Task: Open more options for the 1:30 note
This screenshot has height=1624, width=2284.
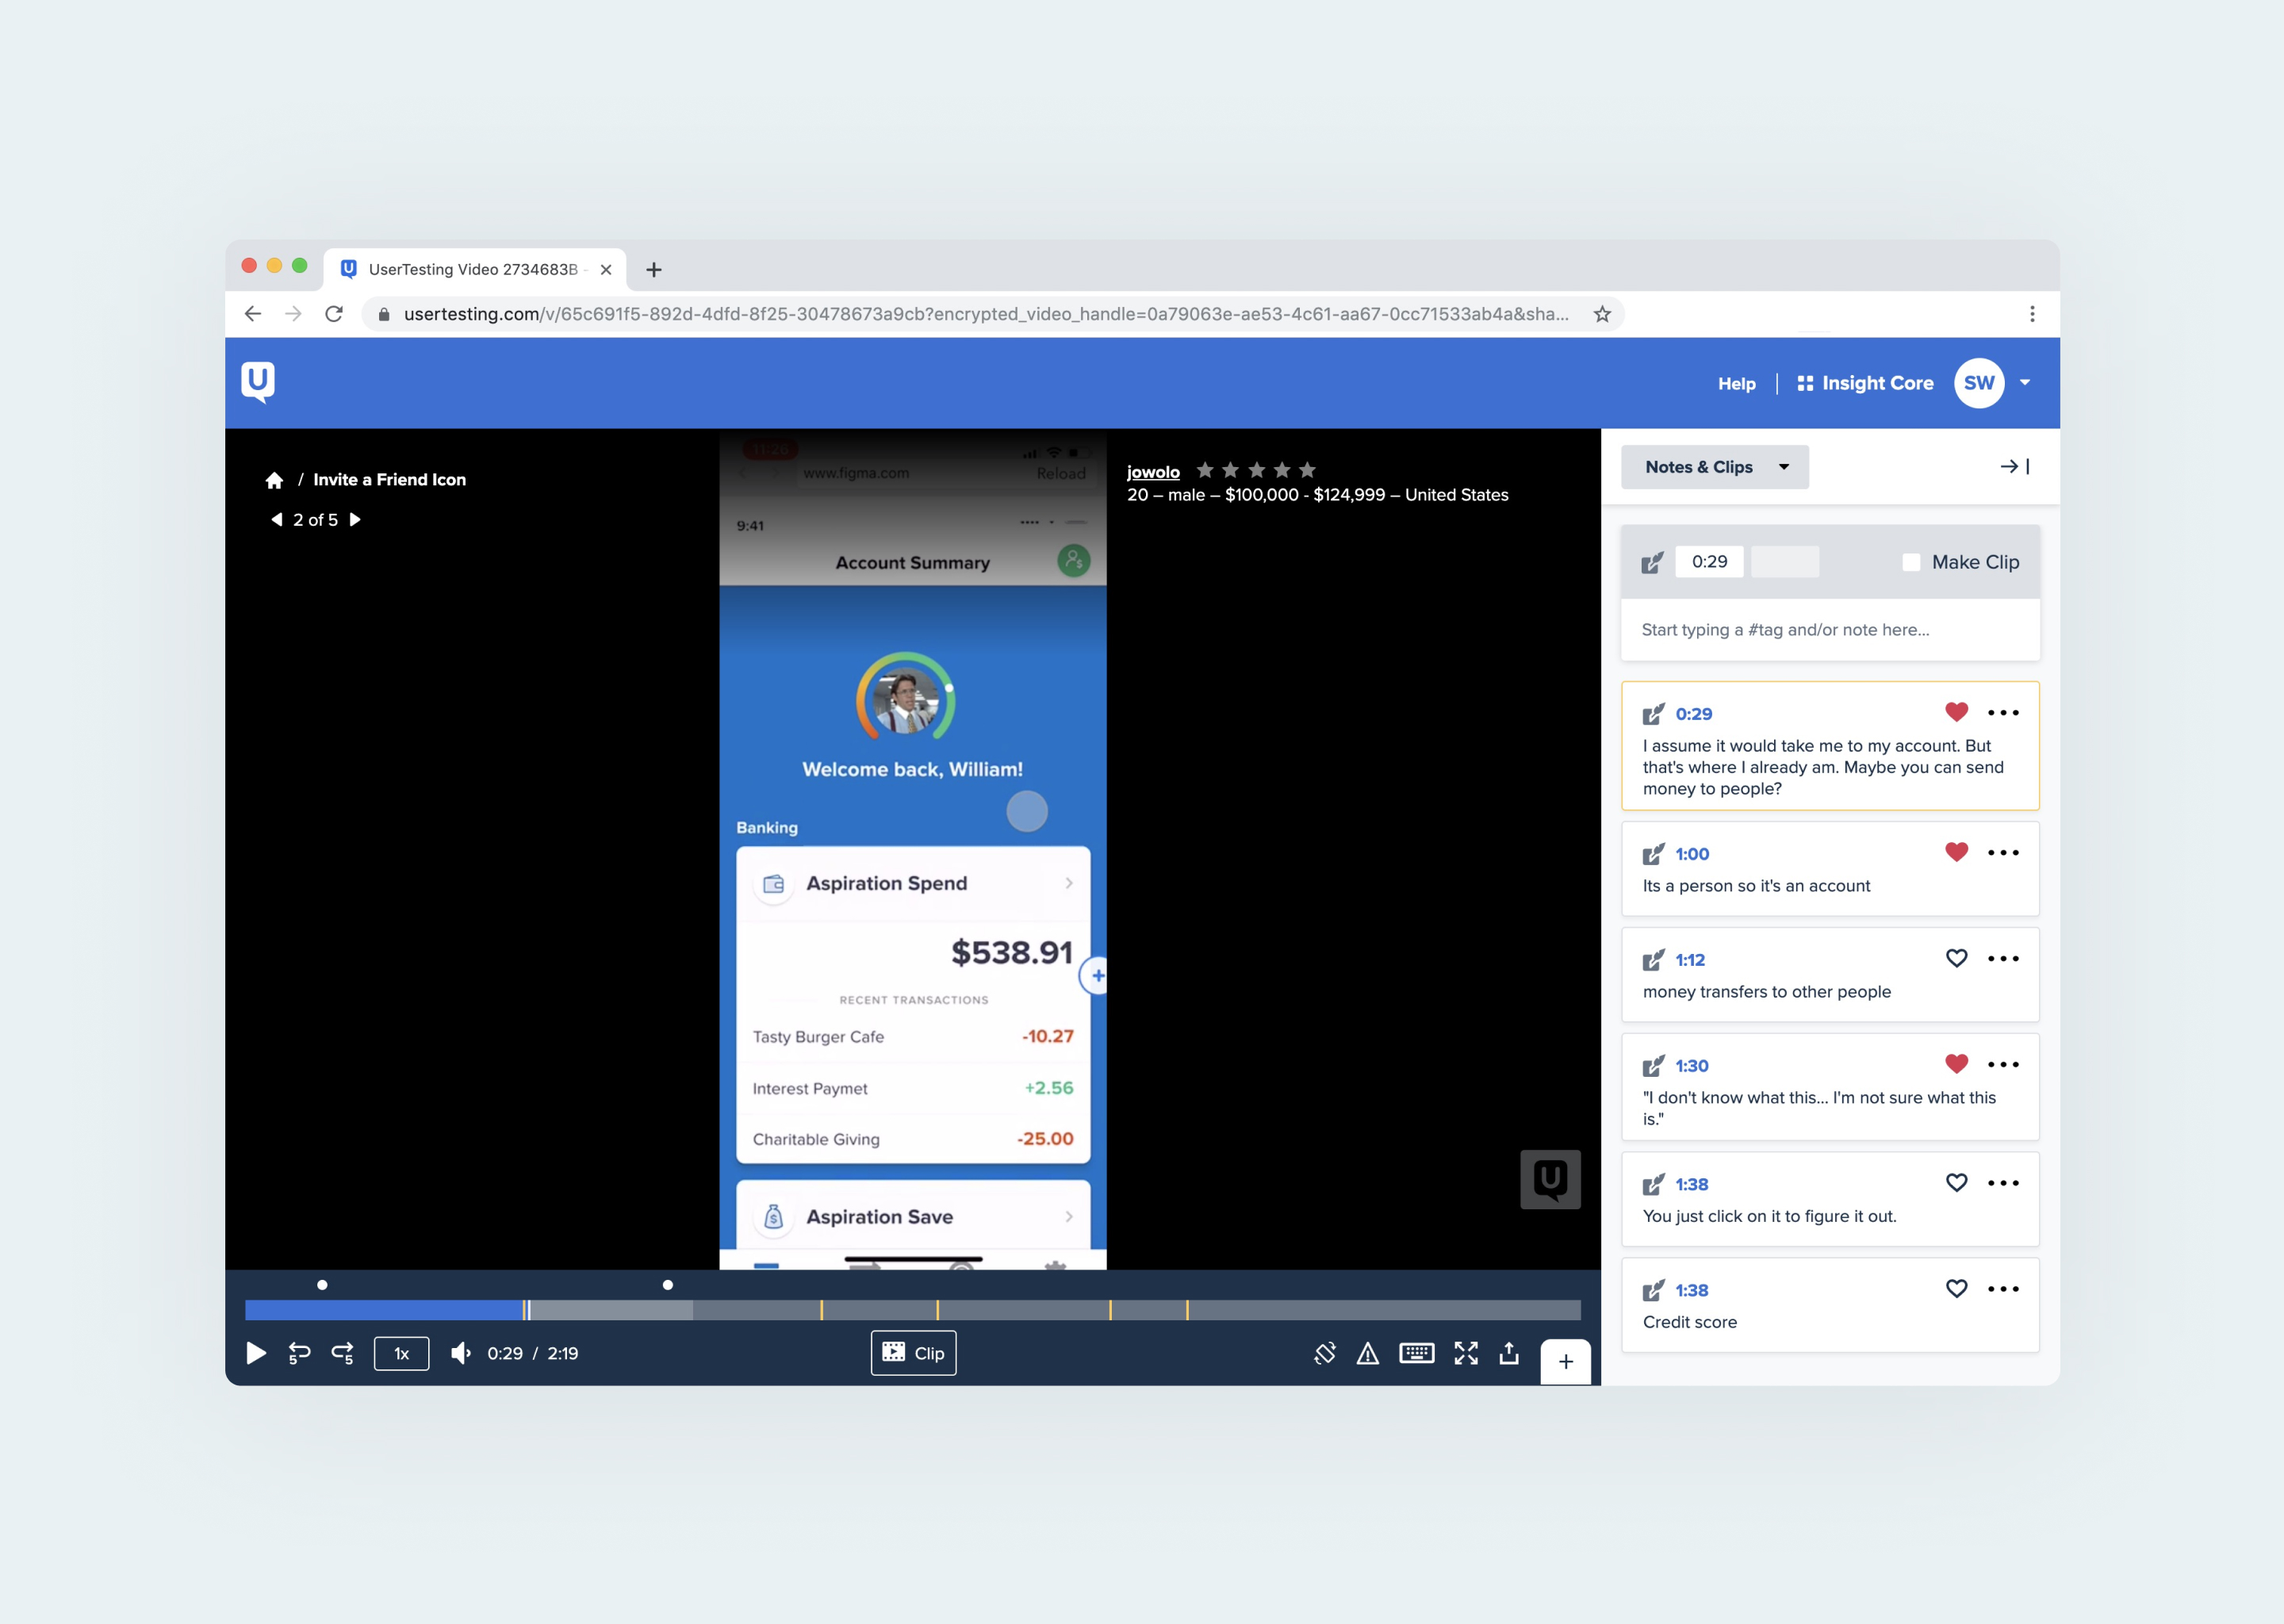Action: (x=2003, y=1065)
